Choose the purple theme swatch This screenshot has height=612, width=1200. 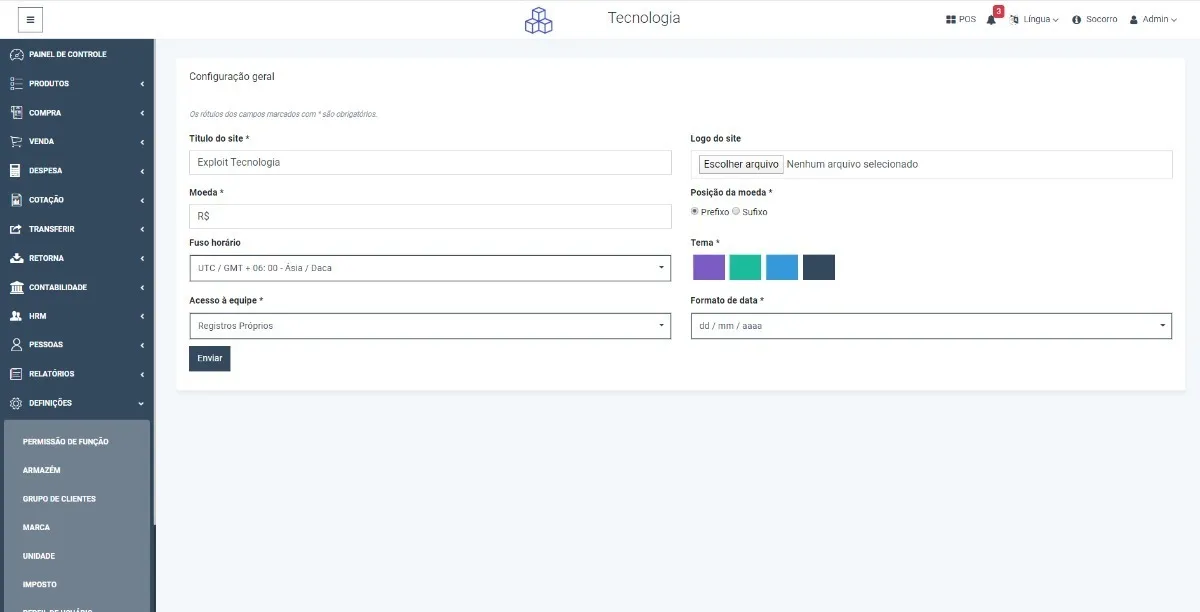(x=709, y=267)
